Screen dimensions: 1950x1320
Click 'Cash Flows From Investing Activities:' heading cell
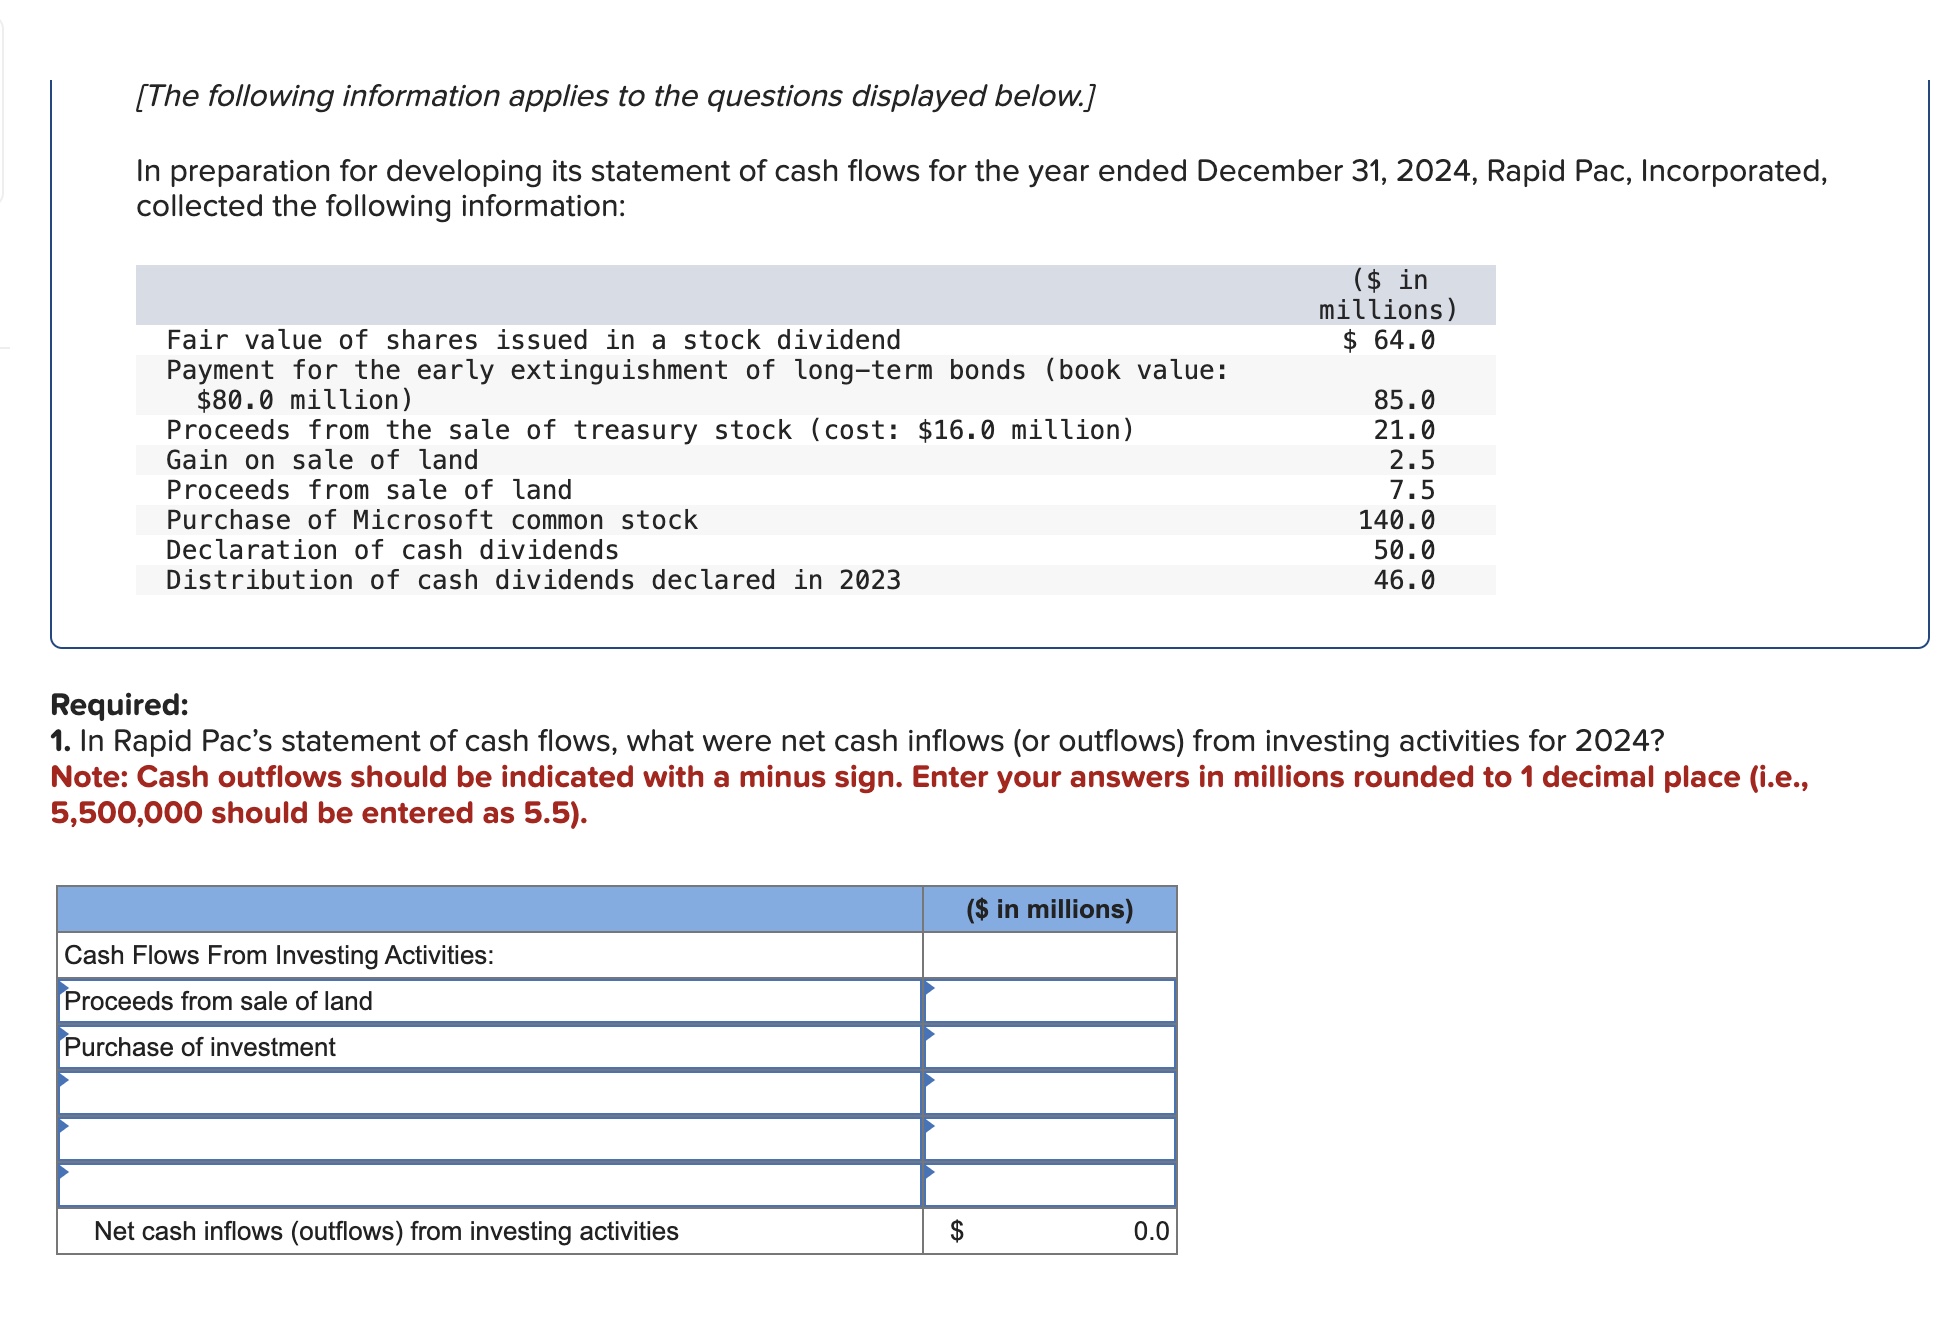(x=279, y=955)
